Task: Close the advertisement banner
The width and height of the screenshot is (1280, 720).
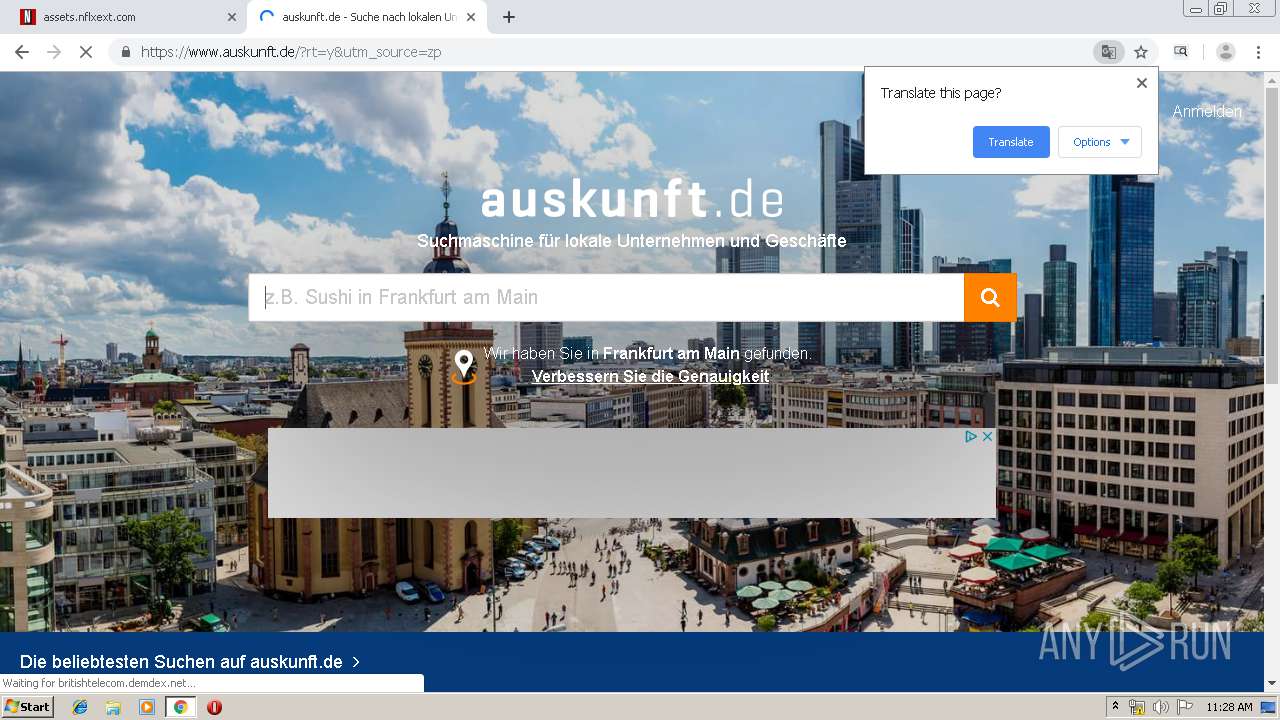Action: coord(987,437)
